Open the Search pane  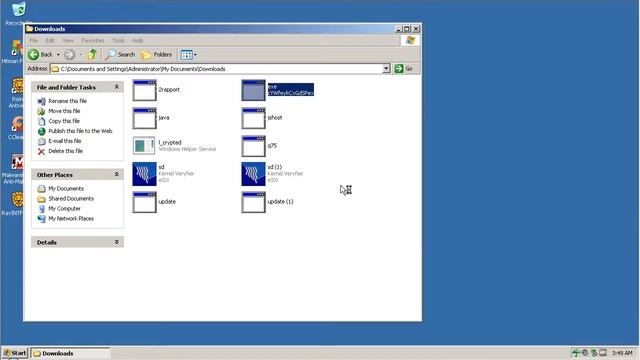point(120,54)
